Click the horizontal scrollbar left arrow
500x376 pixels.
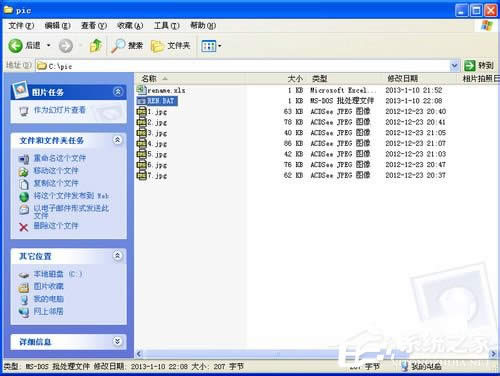pyautogui.click(x=139, y=354)
